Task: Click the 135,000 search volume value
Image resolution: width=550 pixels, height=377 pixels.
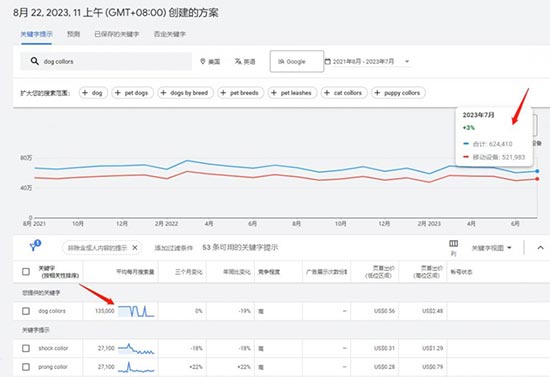Action: (x=105, y=311)
